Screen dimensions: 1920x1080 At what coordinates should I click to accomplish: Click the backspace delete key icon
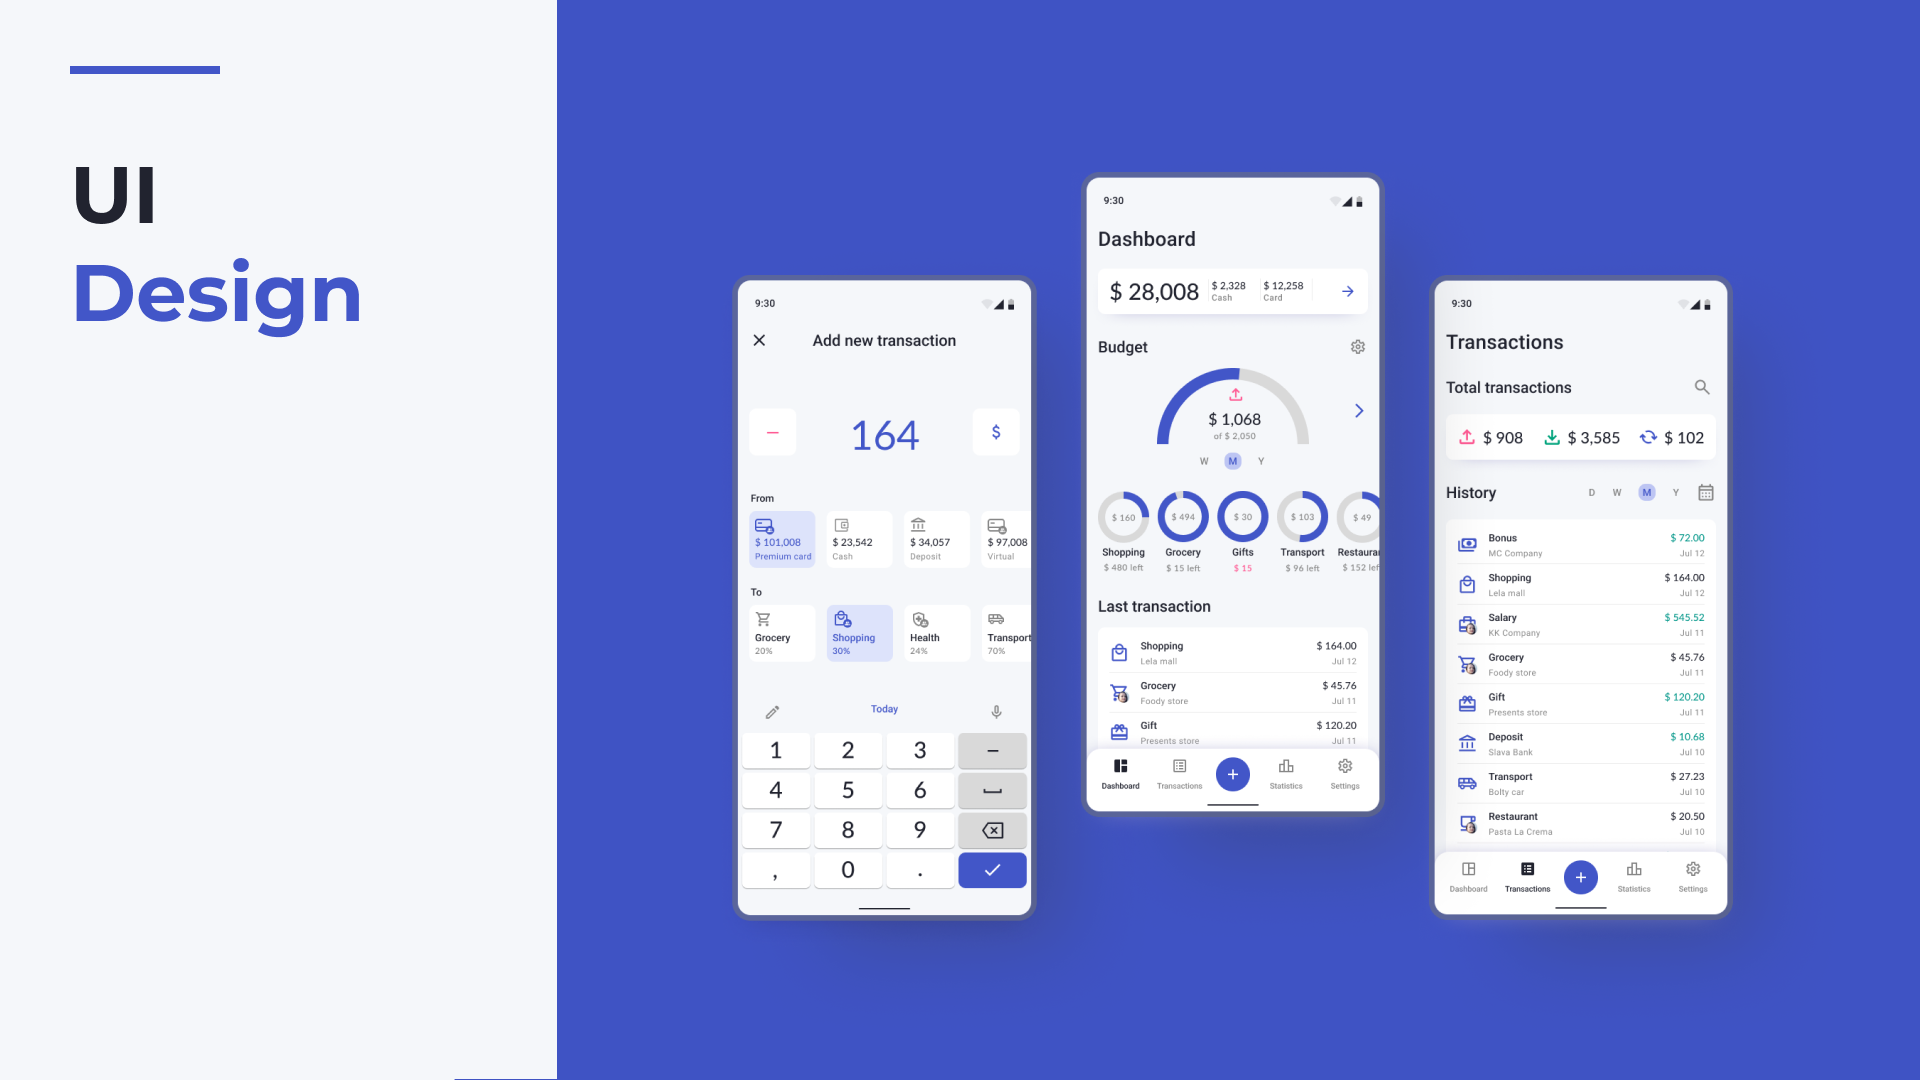click(x=992, y=829)
